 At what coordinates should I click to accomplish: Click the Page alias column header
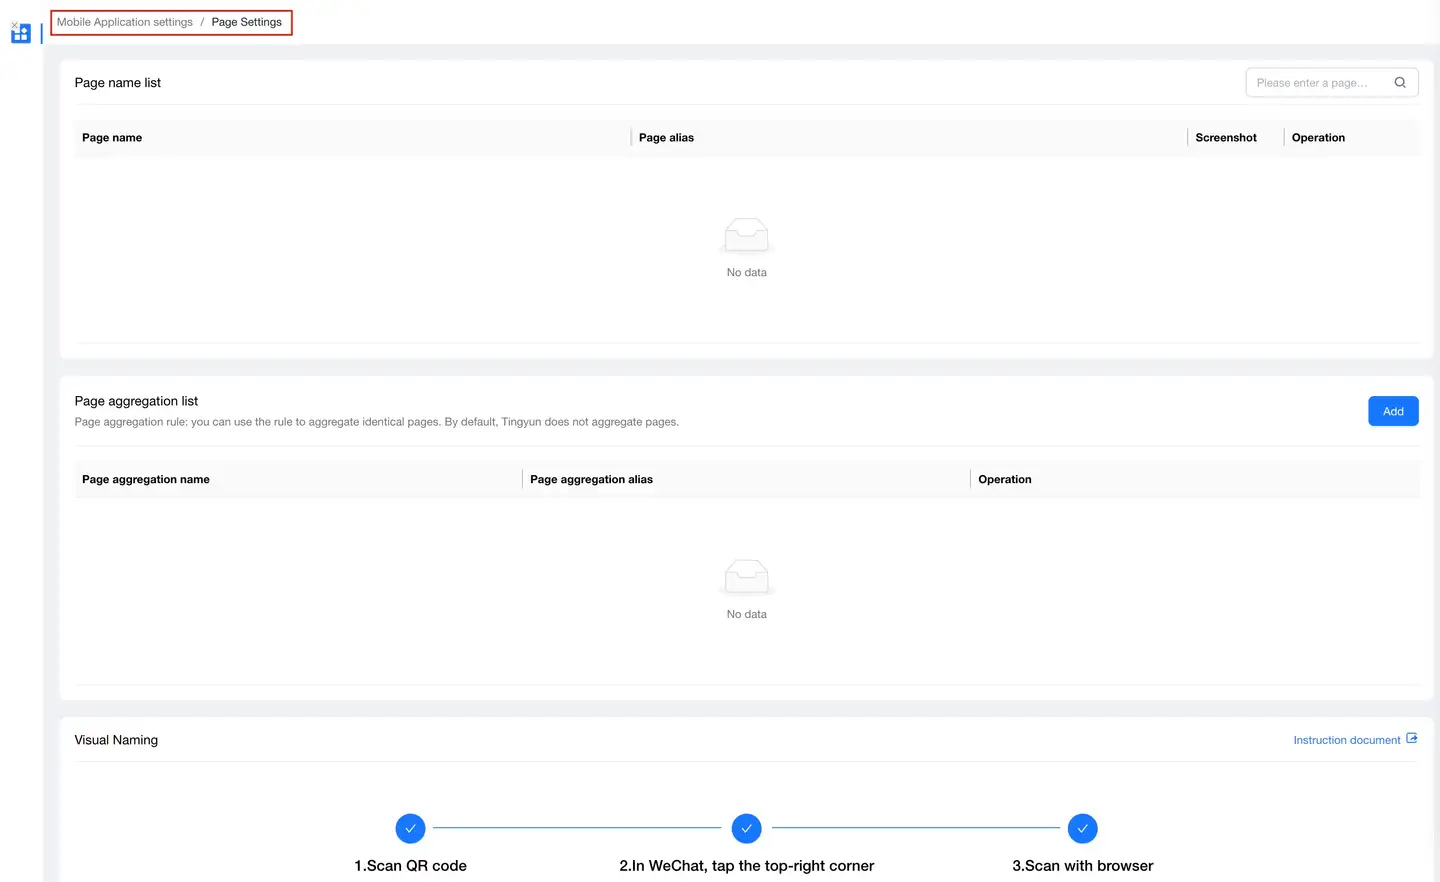pos(666,138)
